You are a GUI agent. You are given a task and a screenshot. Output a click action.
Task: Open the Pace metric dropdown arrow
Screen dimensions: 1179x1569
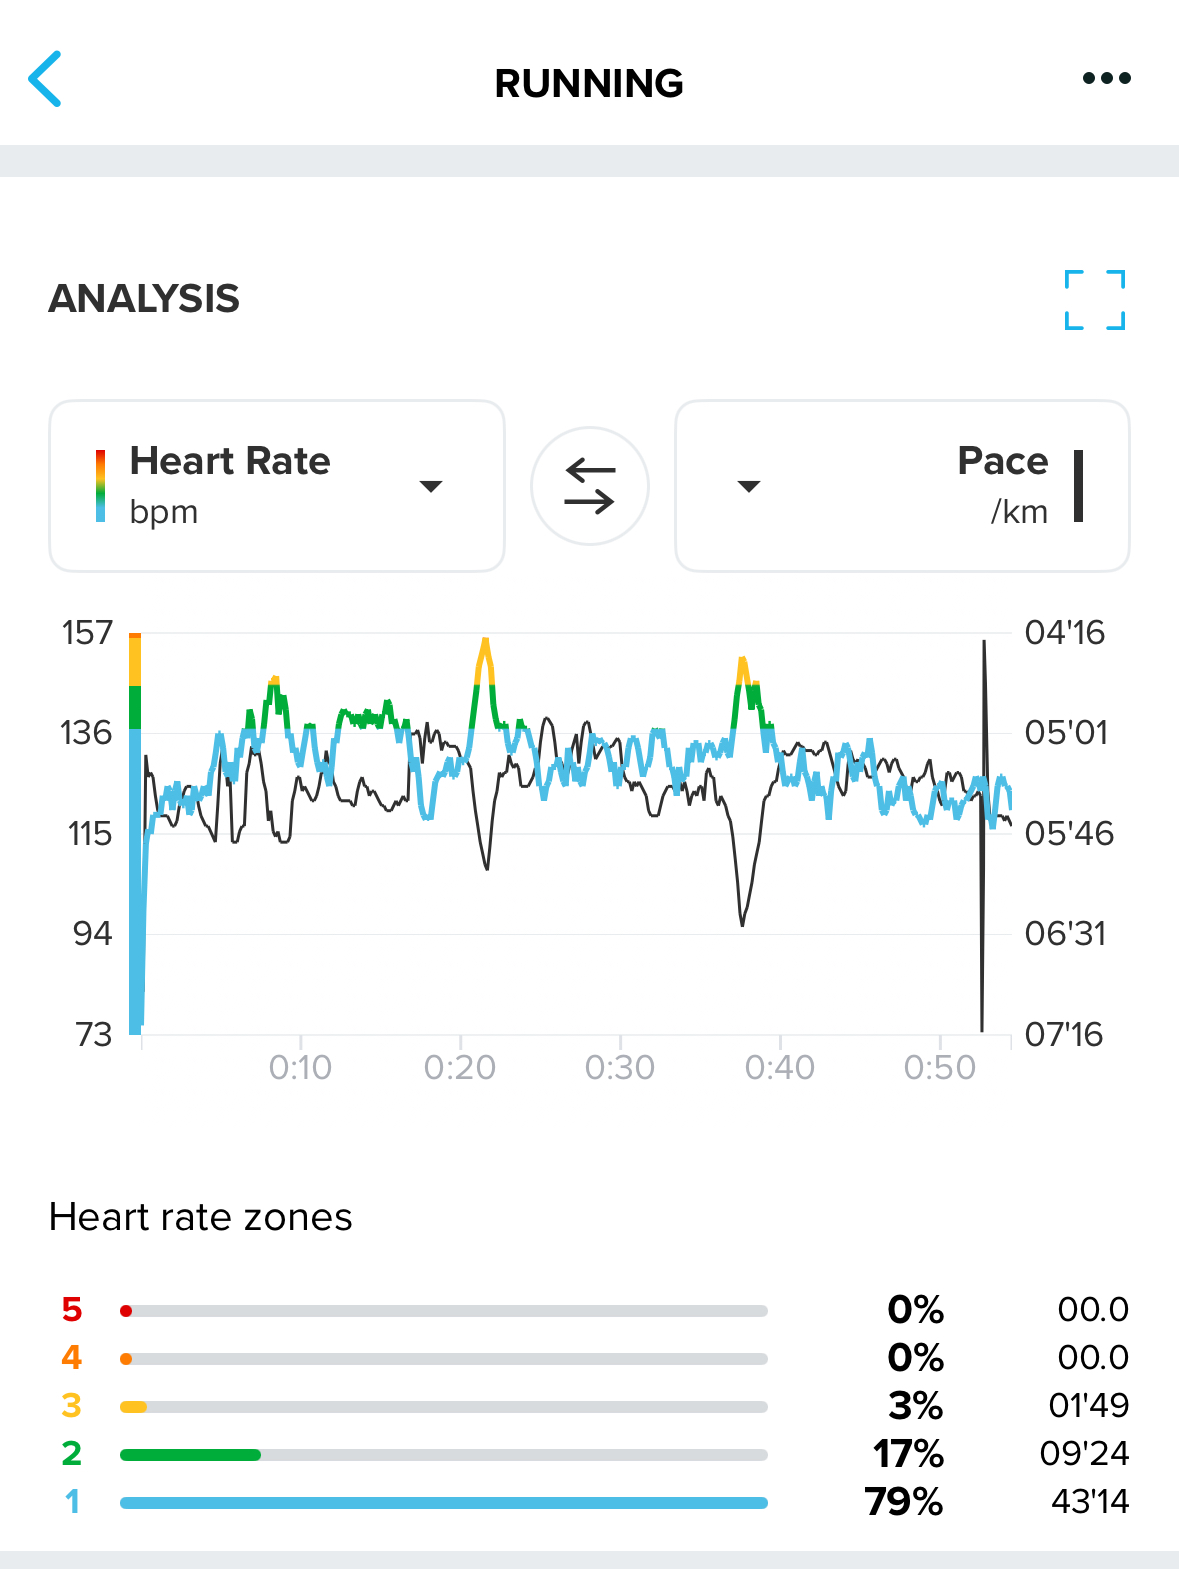749,487
